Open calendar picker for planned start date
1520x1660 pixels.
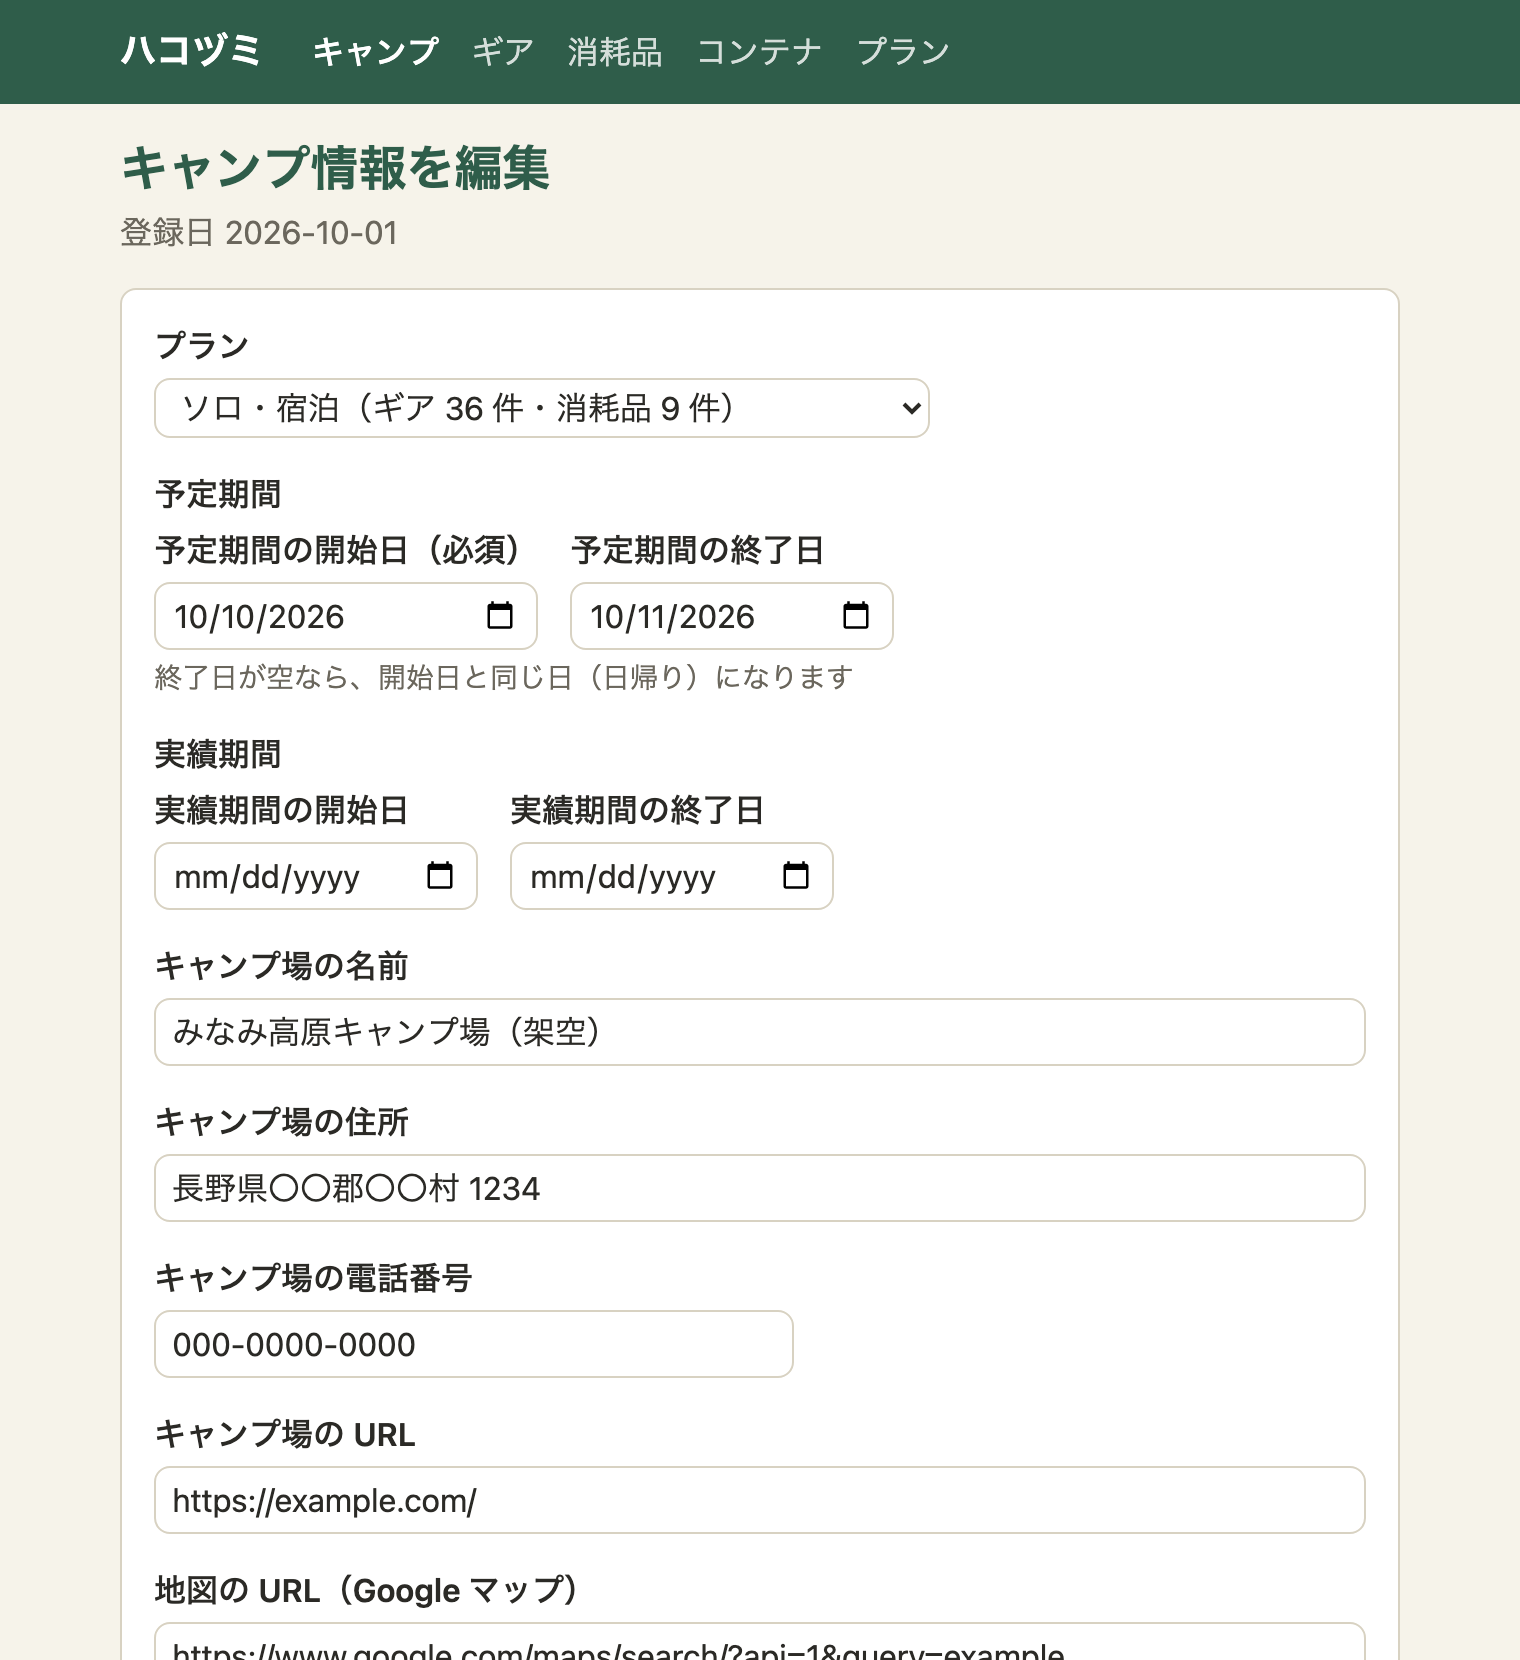500,616
